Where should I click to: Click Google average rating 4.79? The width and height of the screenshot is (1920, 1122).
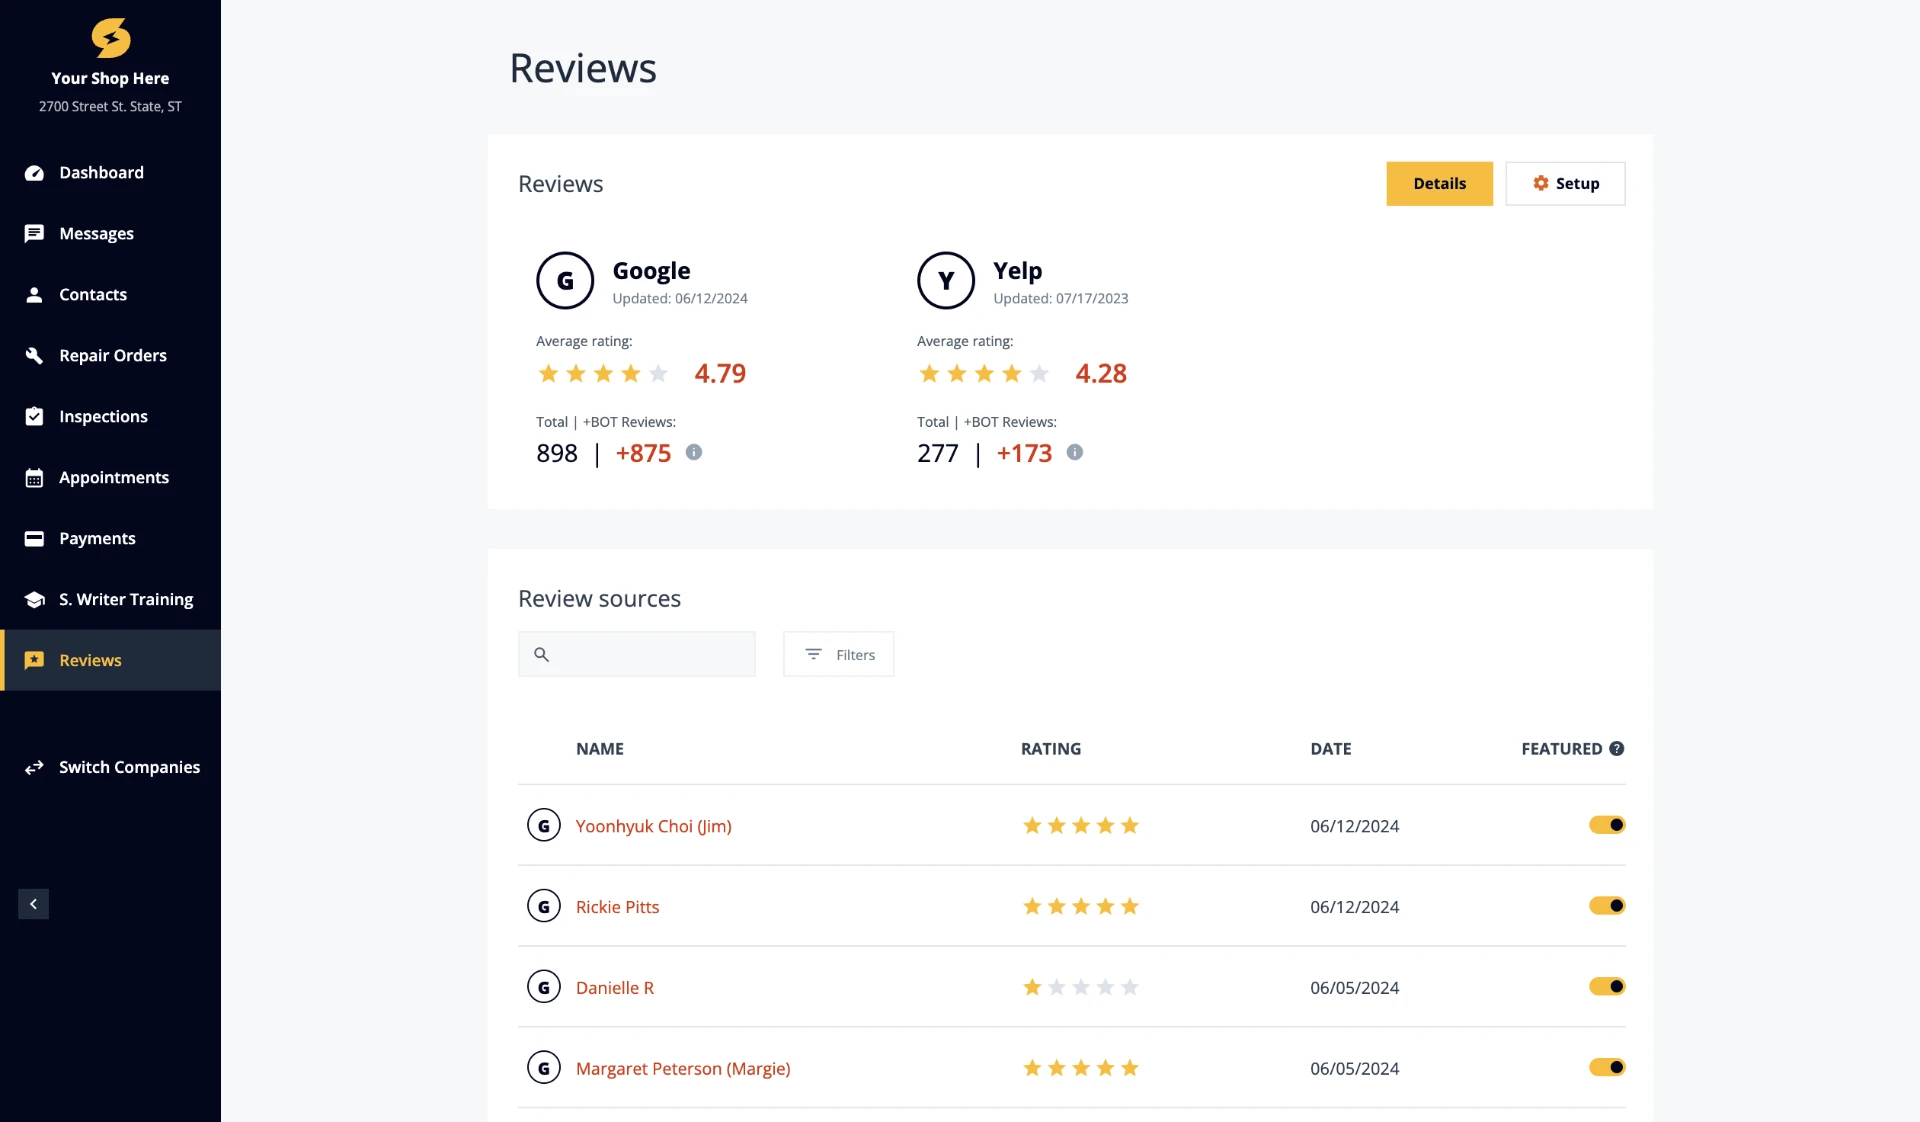pyautogui.click(x=720, y=374)
